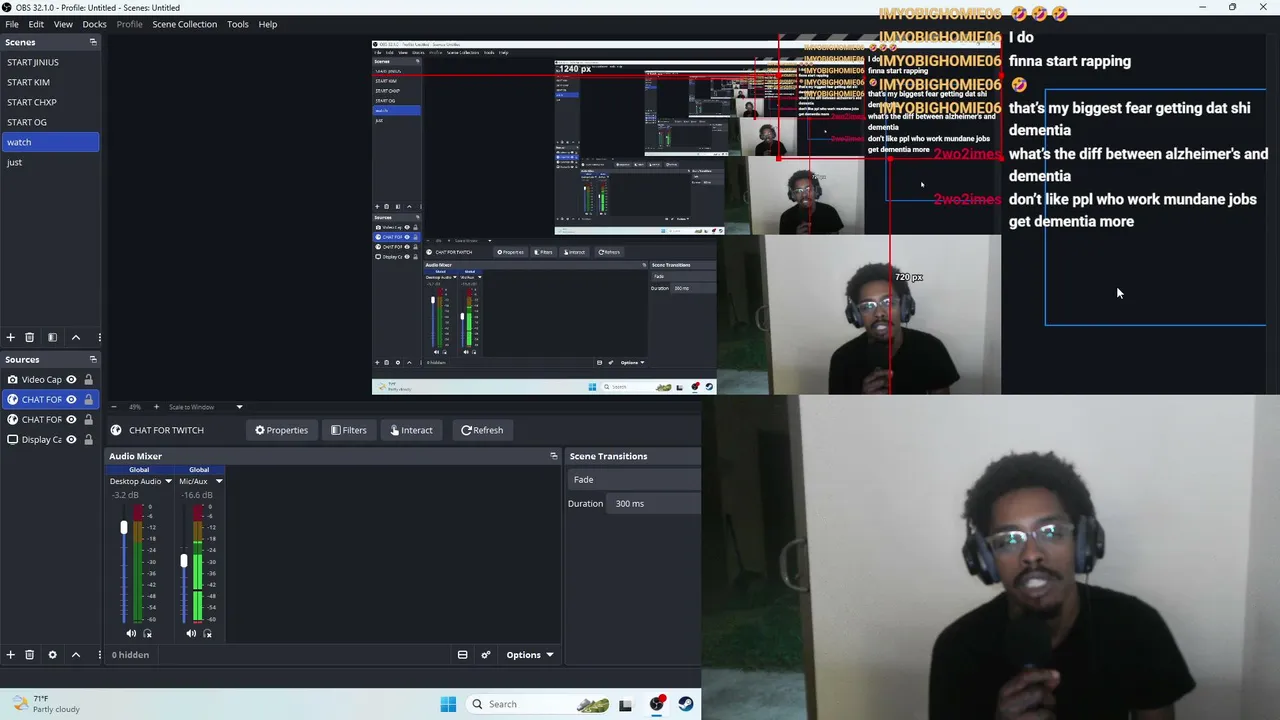Zoom out preview with minus icon

[x=113, y=407]
